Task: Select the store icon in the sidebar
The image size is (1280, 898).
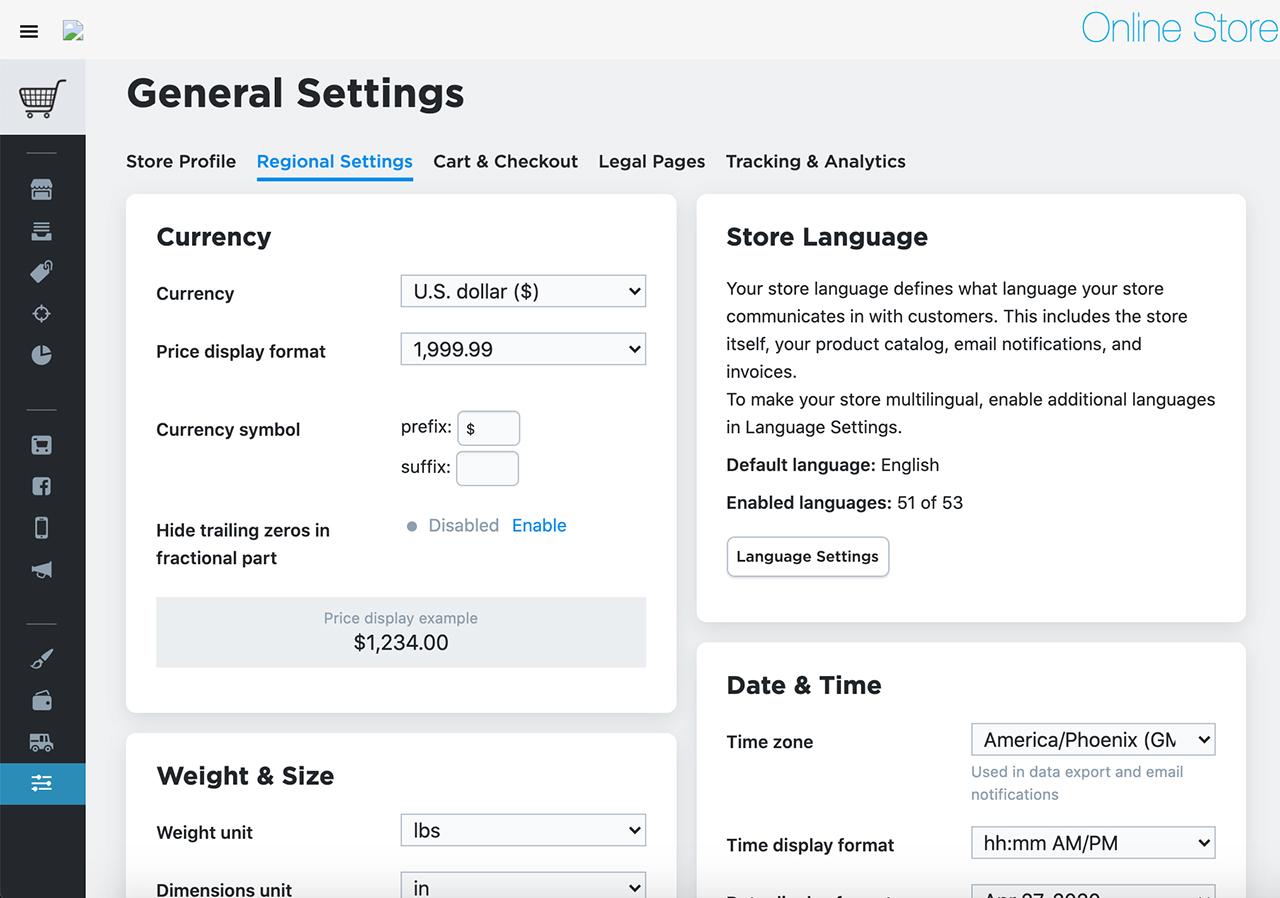Action: [41, 188]
